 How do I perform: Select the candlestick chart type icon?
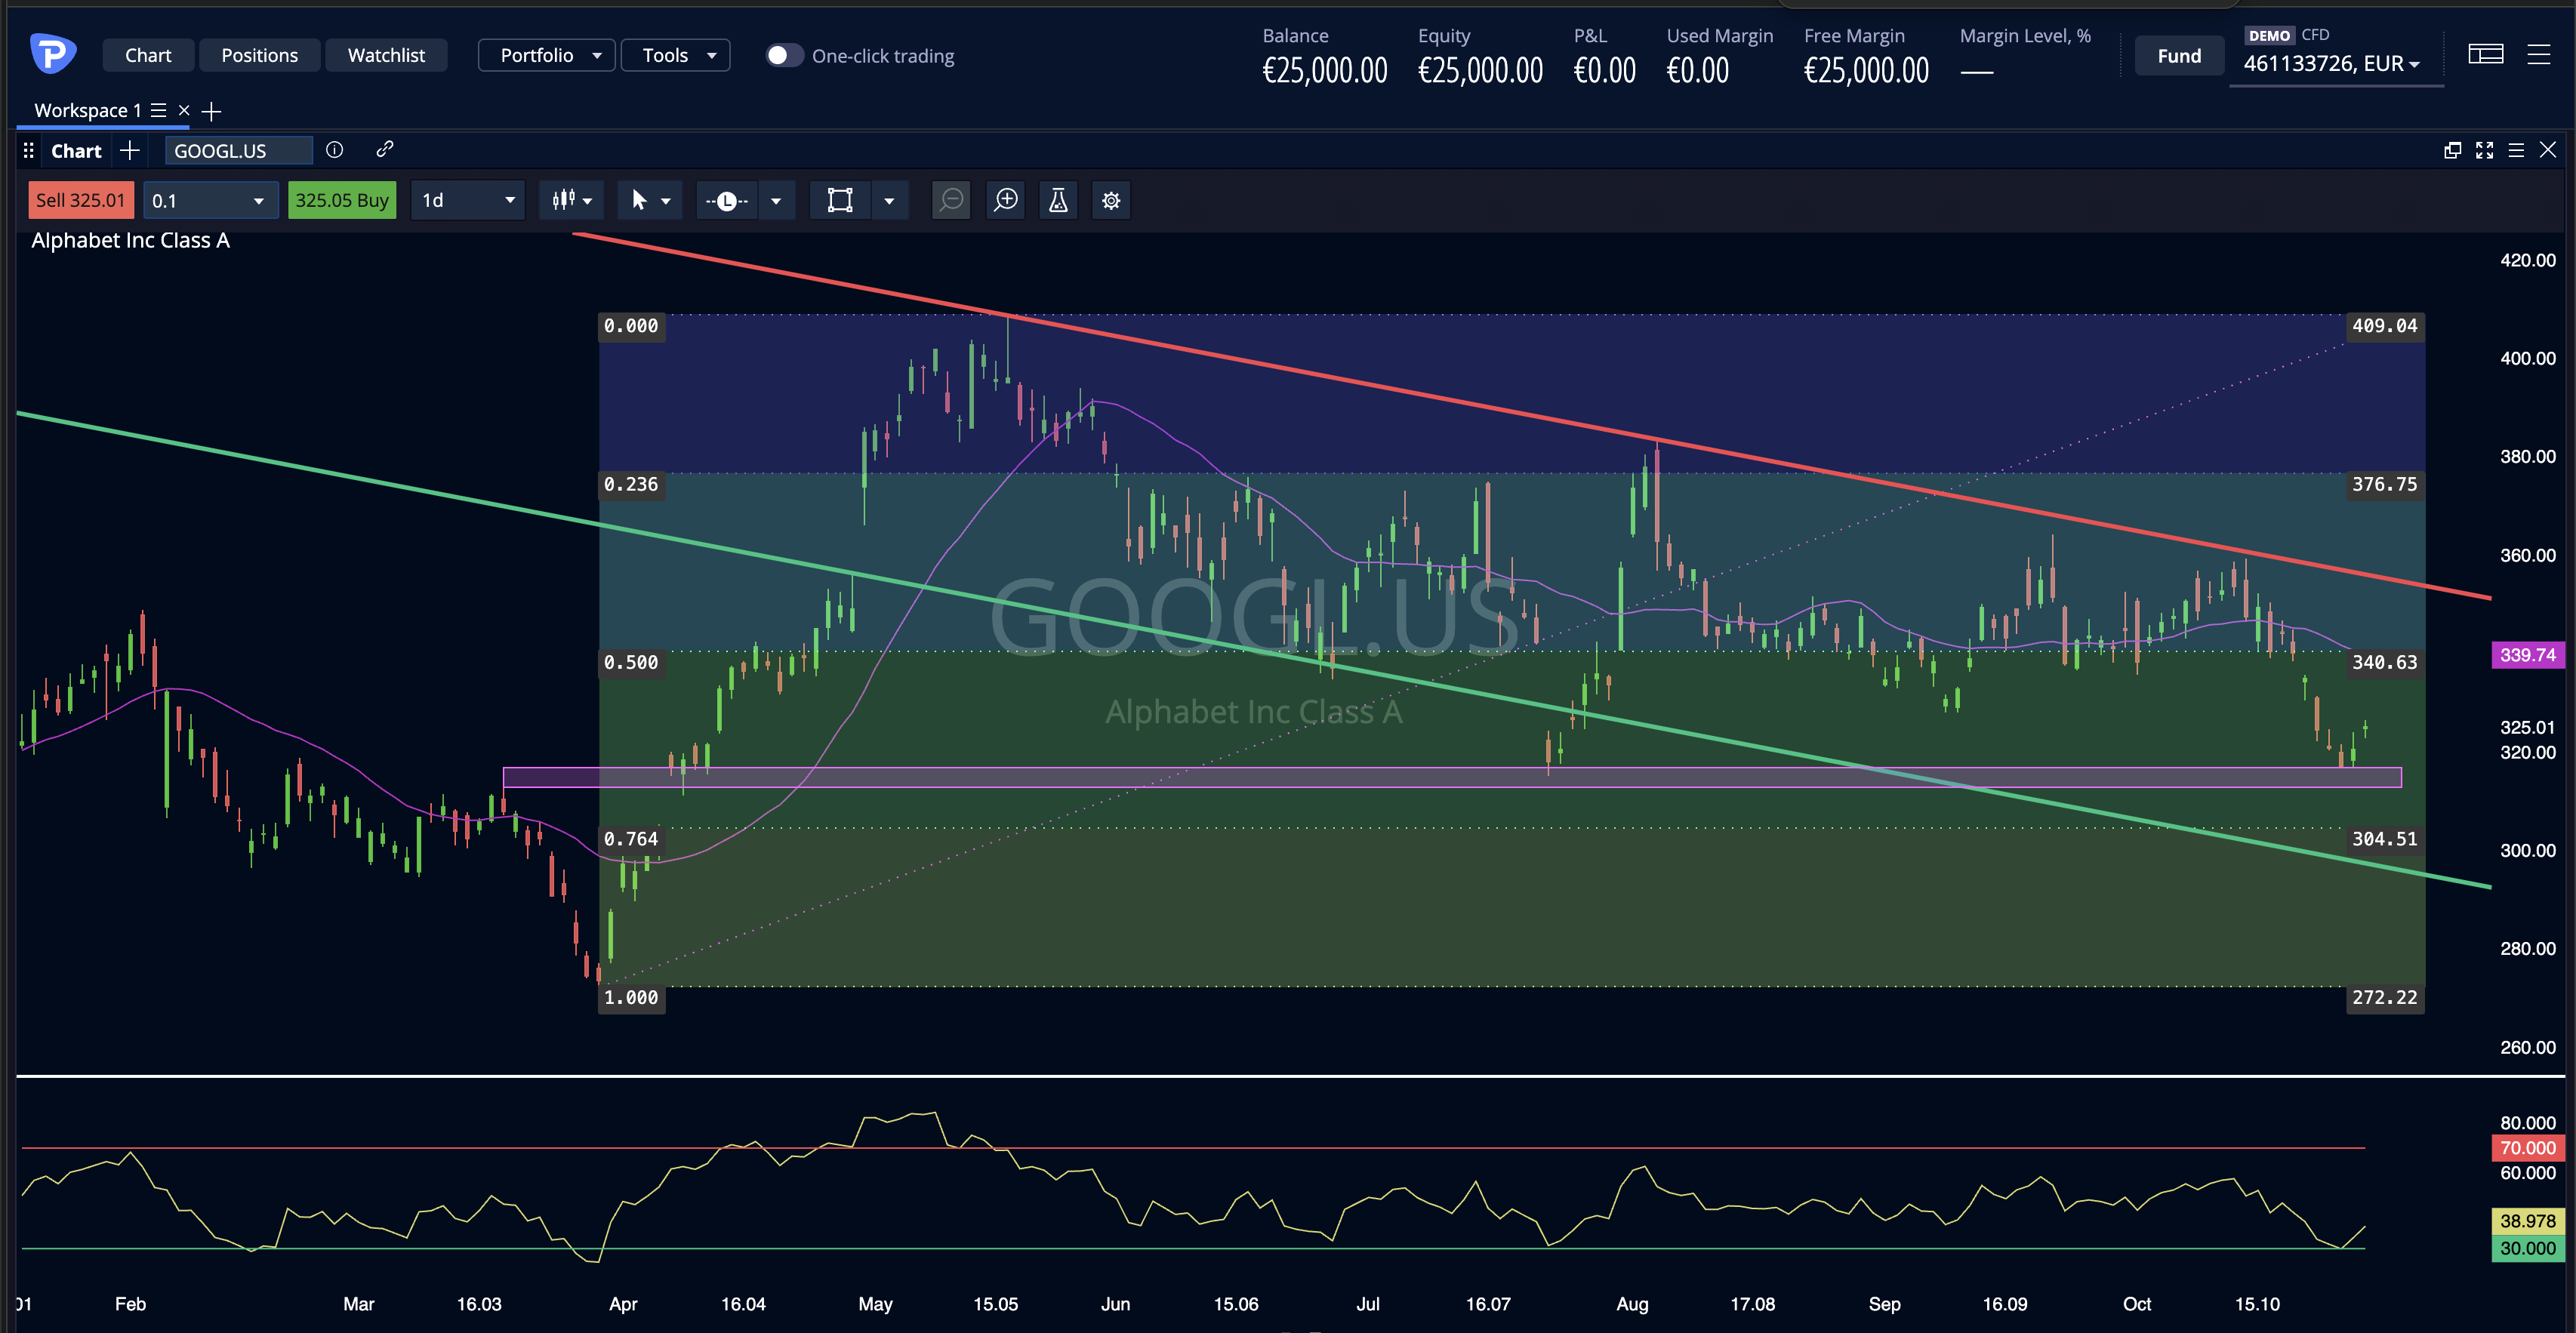(564, 200)
